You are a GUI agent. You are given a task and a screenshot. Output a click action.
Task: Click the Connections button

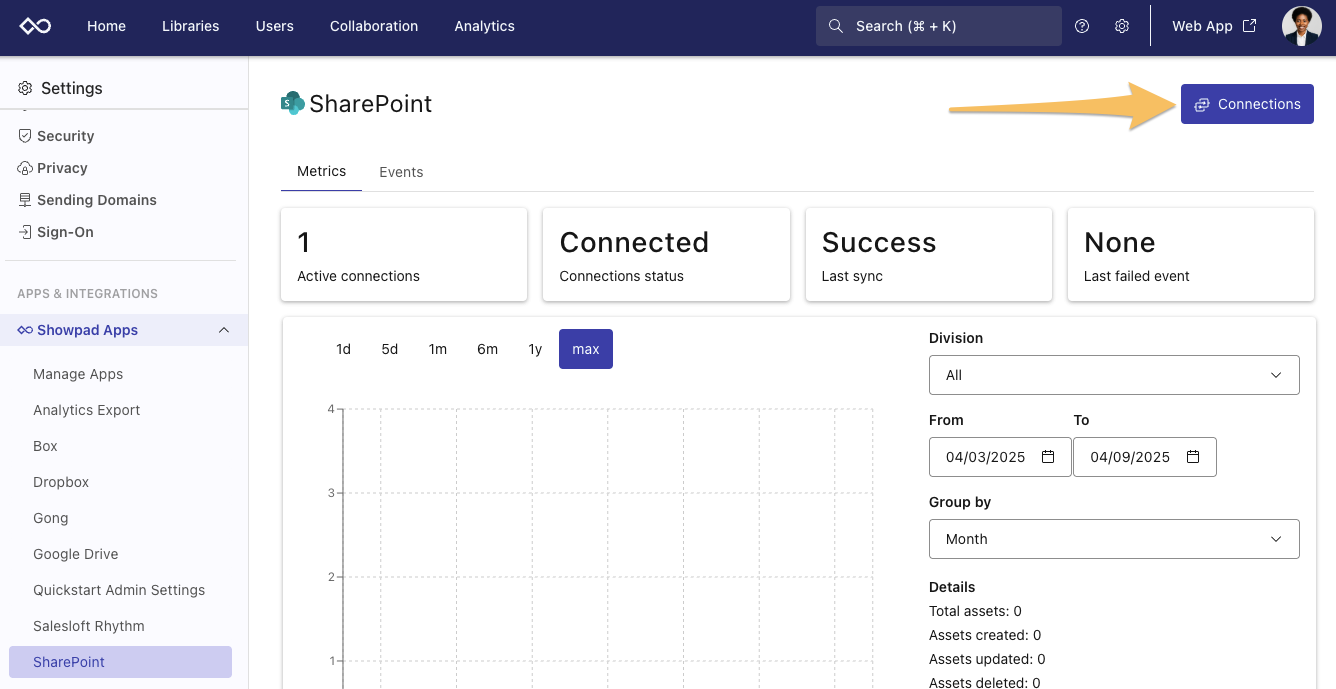(x=1247, y=103)
